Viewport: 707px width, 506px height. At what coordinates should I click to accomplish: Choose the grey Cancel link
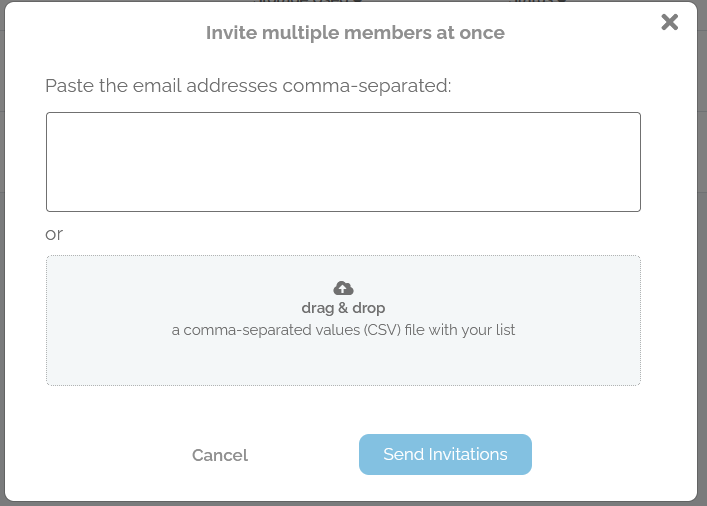pos(220,455)
